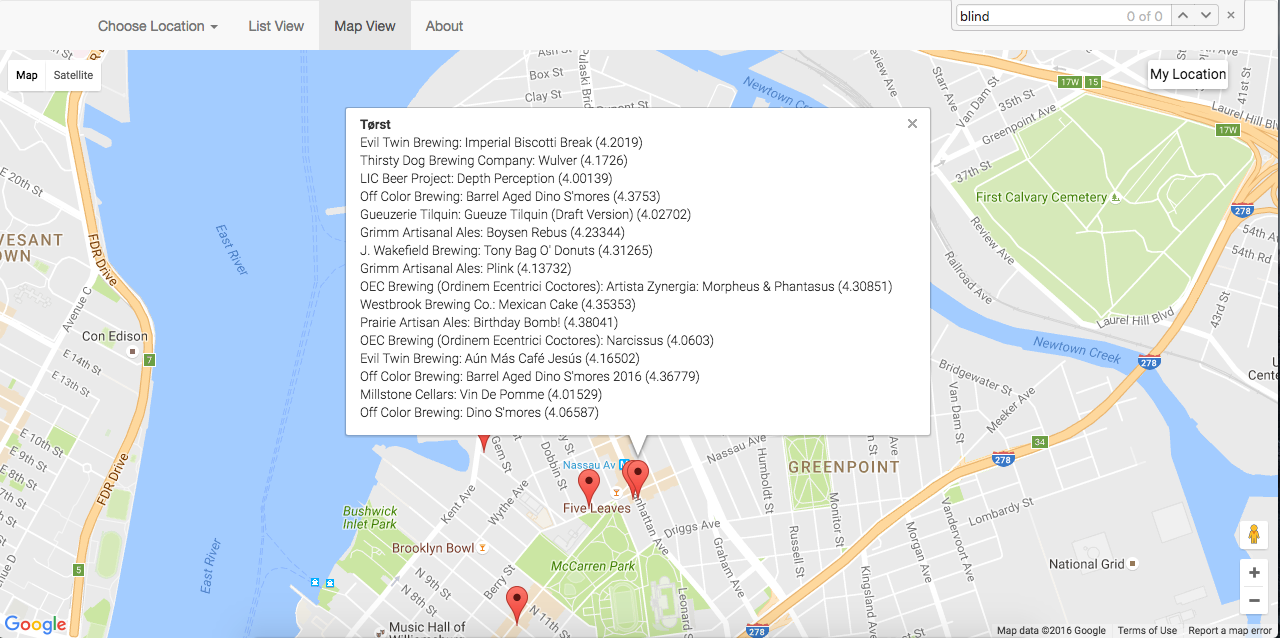Click the Millstone Vin De Pomme entry
1280x638 pixels.
pos(481,394)
